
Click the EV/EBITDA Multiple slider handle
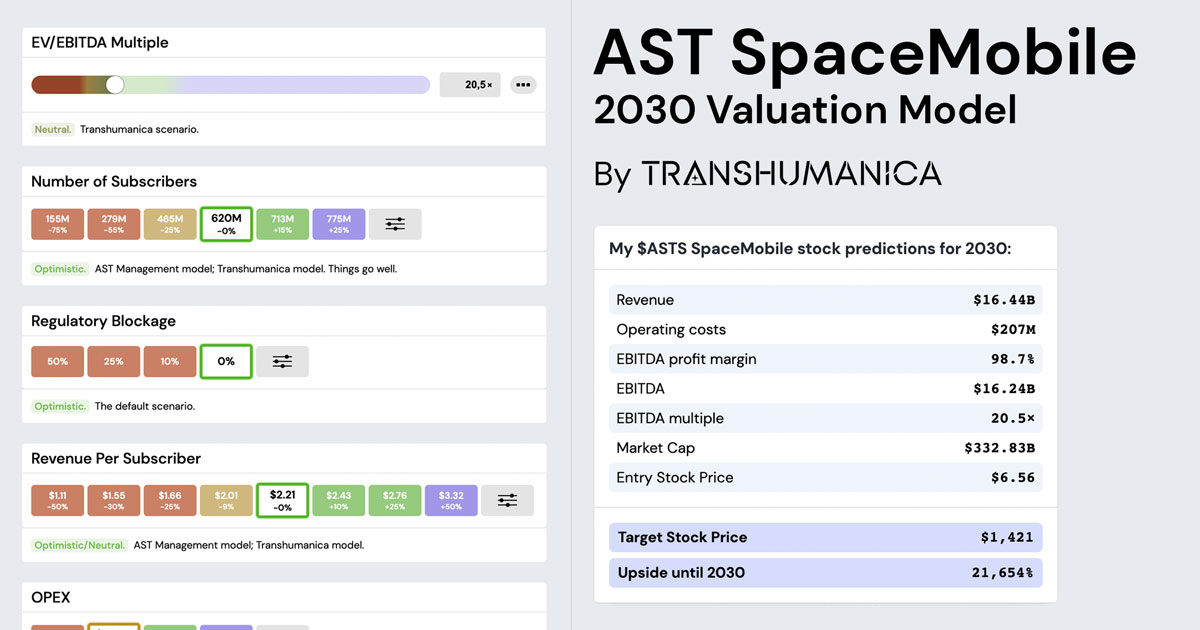(x=115, y=85)
